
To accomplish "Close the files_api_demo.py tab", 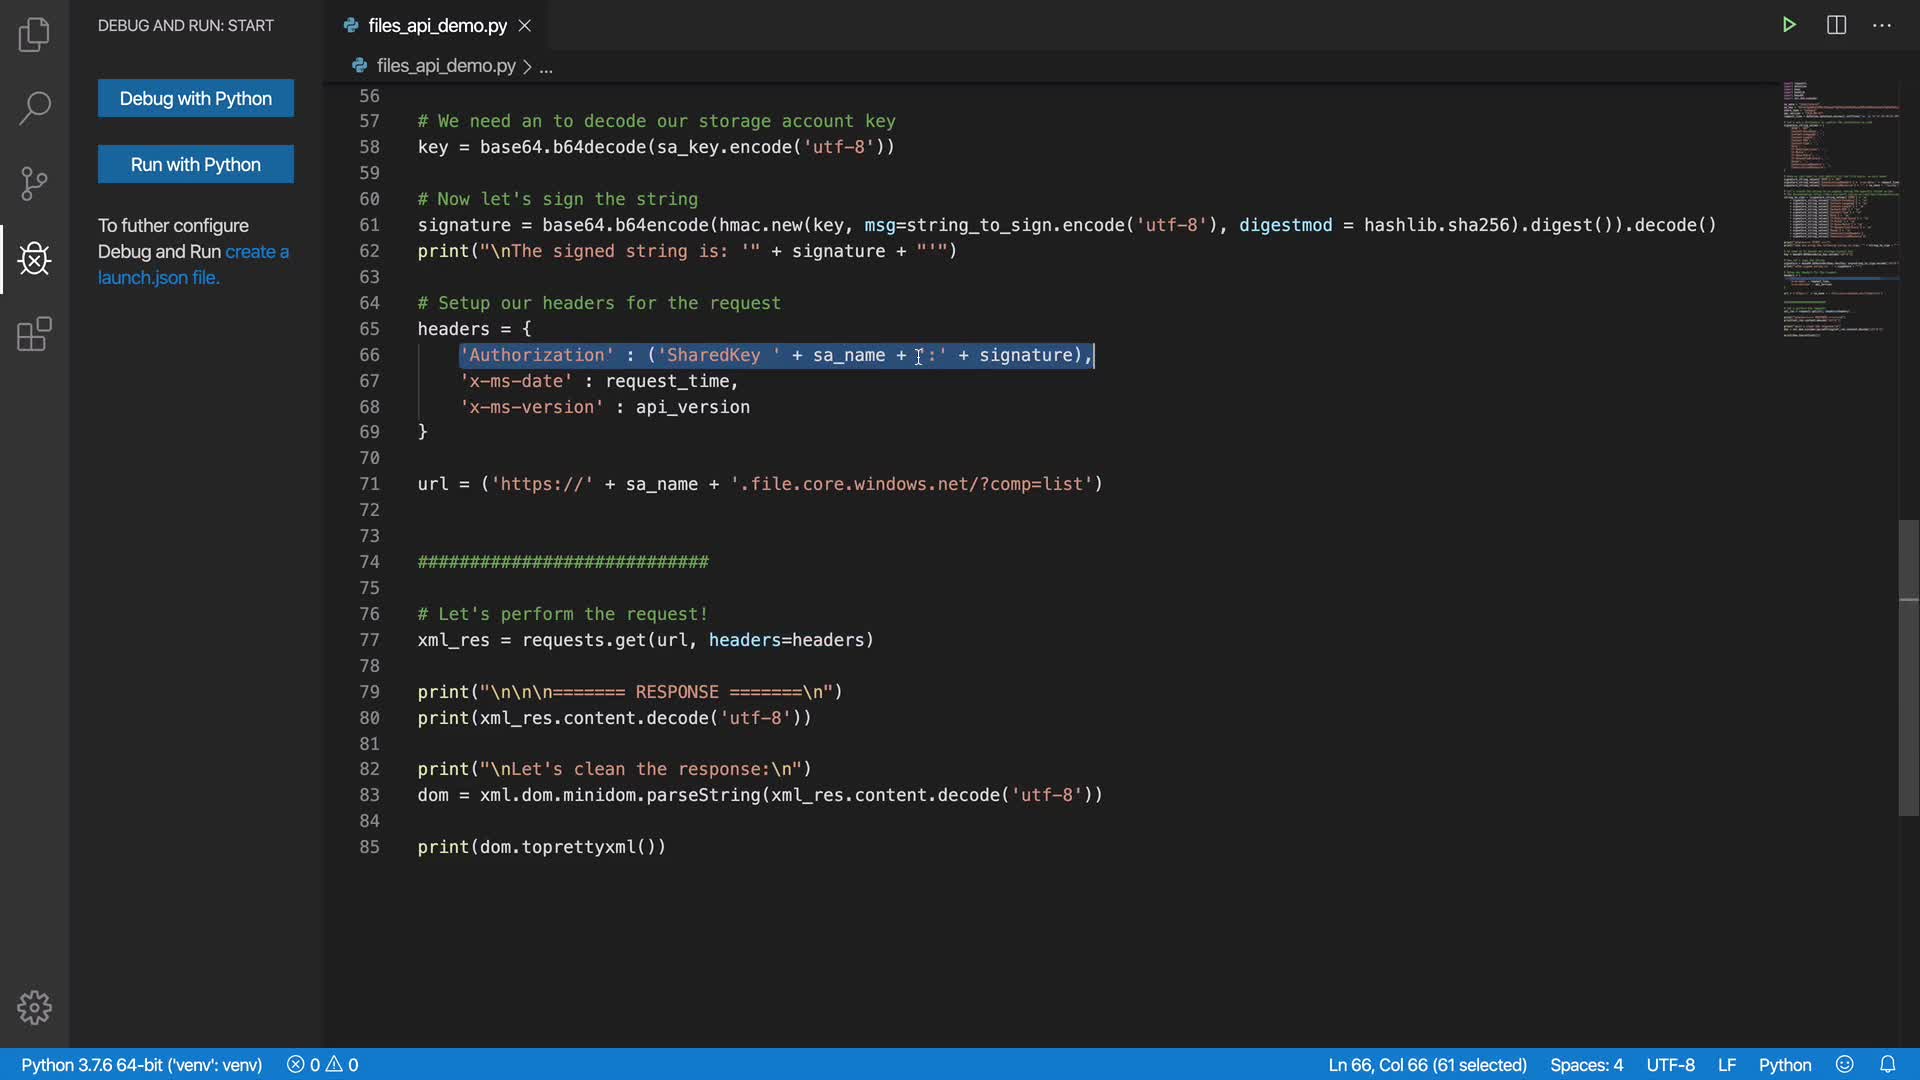I will [525, 26].
